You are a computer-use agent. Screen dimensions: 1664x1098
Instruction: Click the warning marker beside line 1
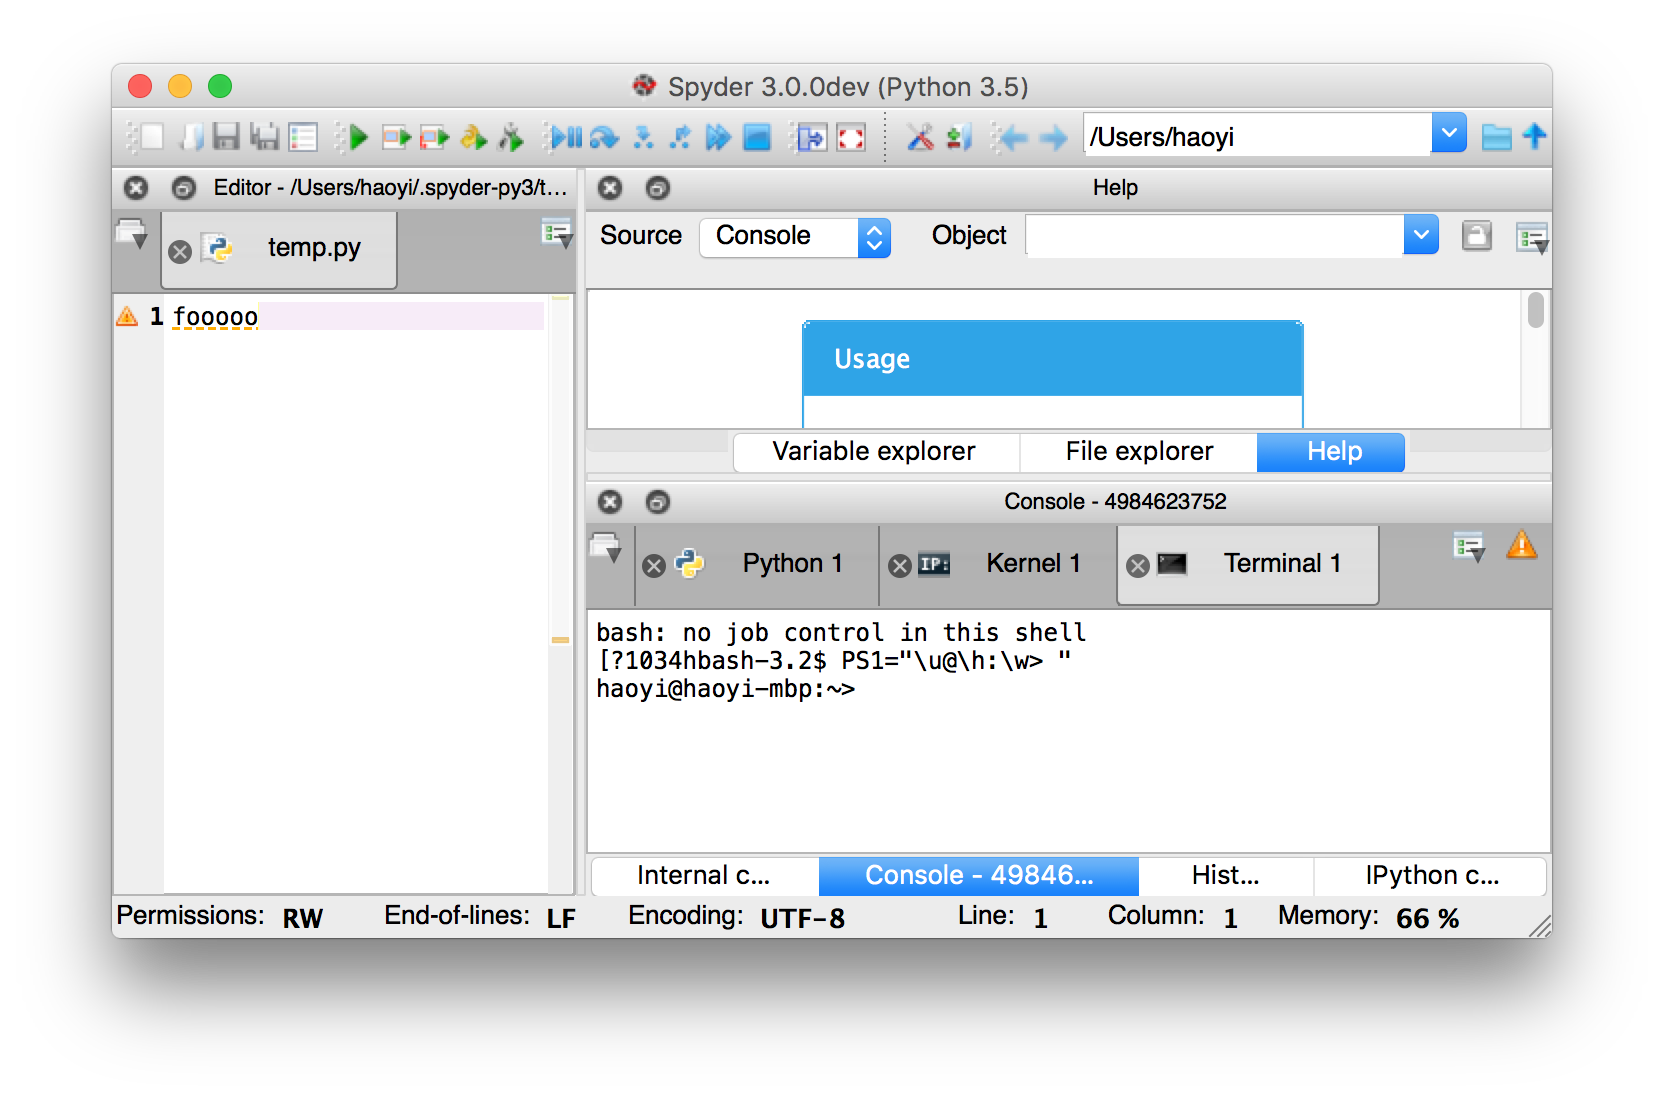pos(127,317)
